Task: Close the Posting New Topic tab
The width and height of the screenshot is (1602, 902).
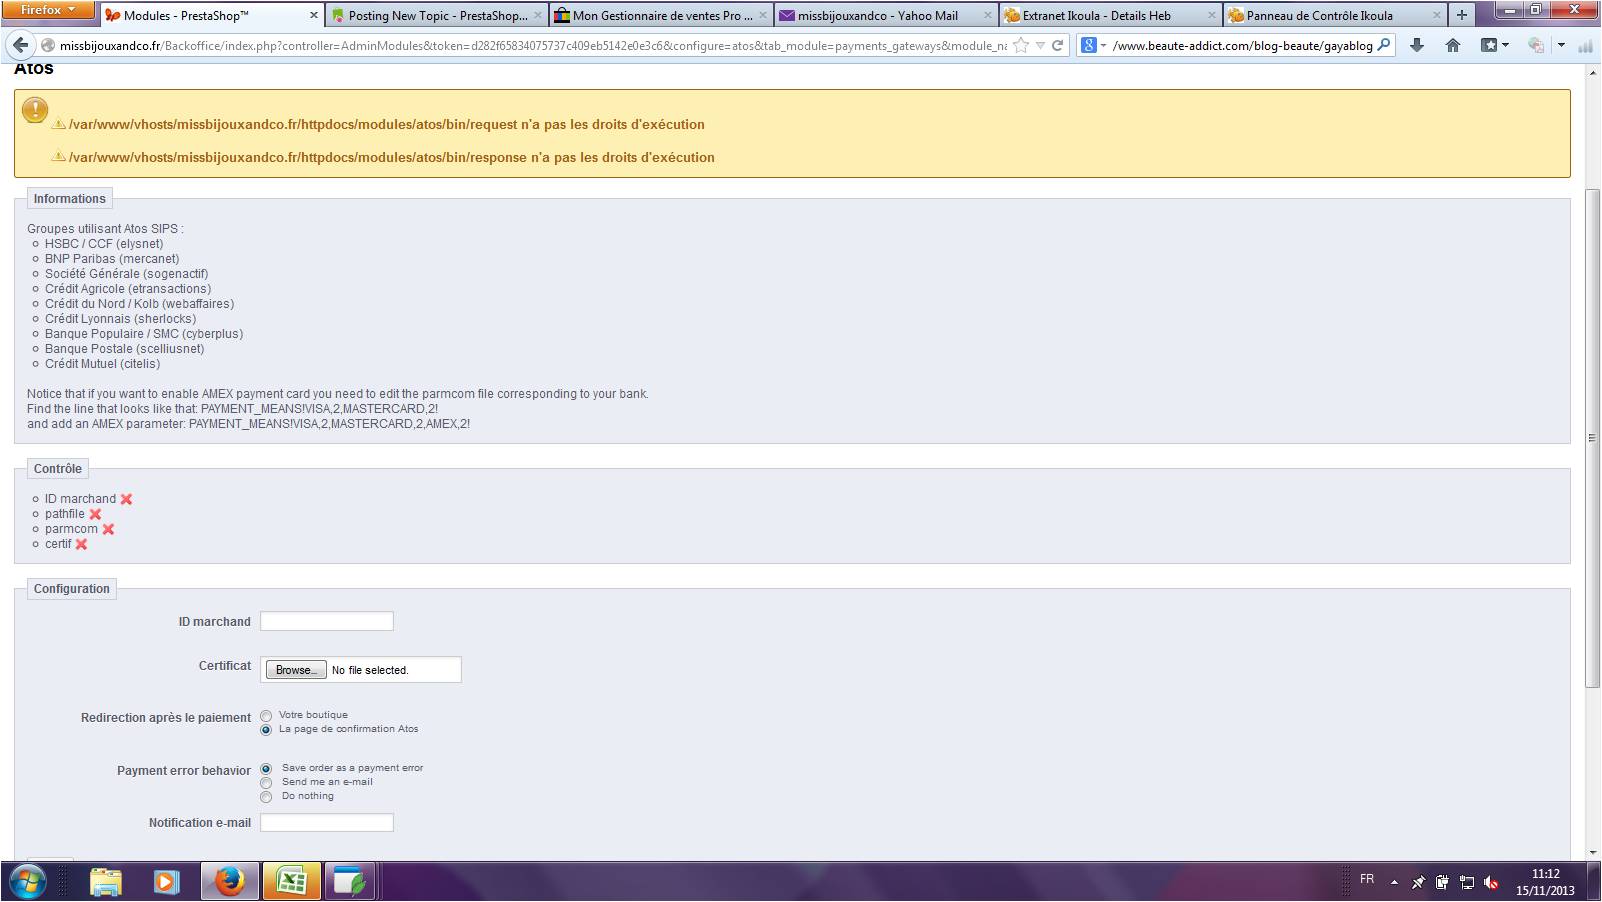Action: pyautogui.click(x=538, y=15)
